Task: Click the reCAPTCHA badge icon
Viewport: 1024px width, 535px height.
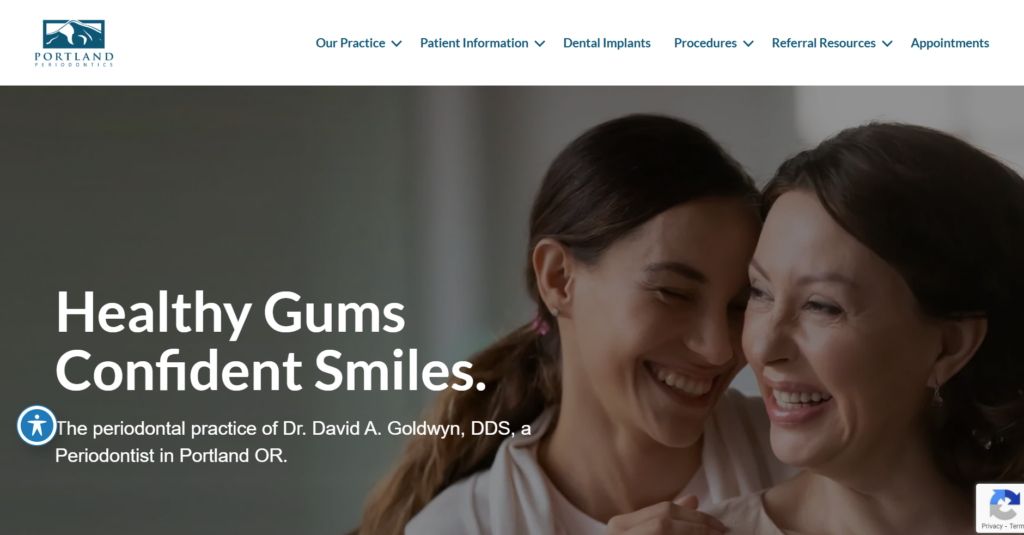Action: coord(1004,505)
